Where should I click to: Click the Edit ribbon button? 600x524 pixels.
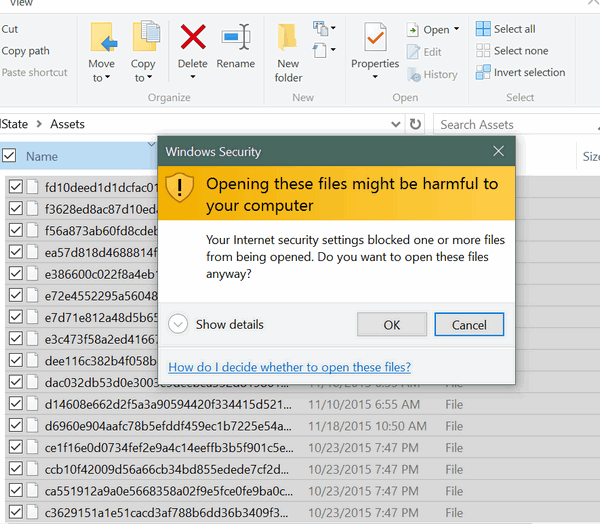coord(424,52)
